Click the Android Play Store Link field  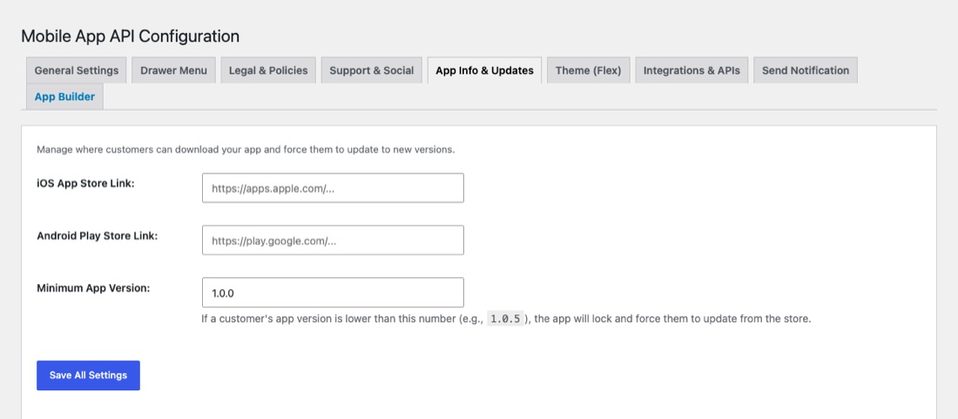(333, 241)
